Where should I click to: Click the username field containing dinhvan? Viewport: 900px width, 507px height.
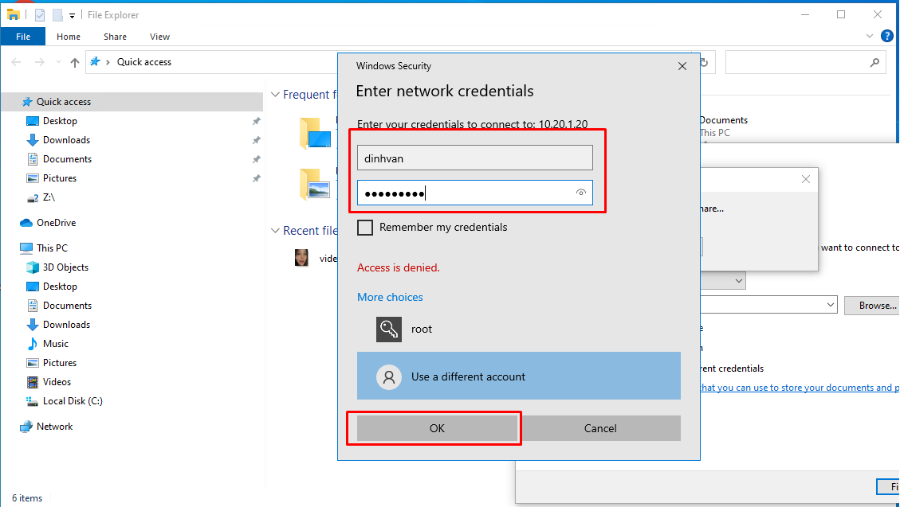(475, 158)
